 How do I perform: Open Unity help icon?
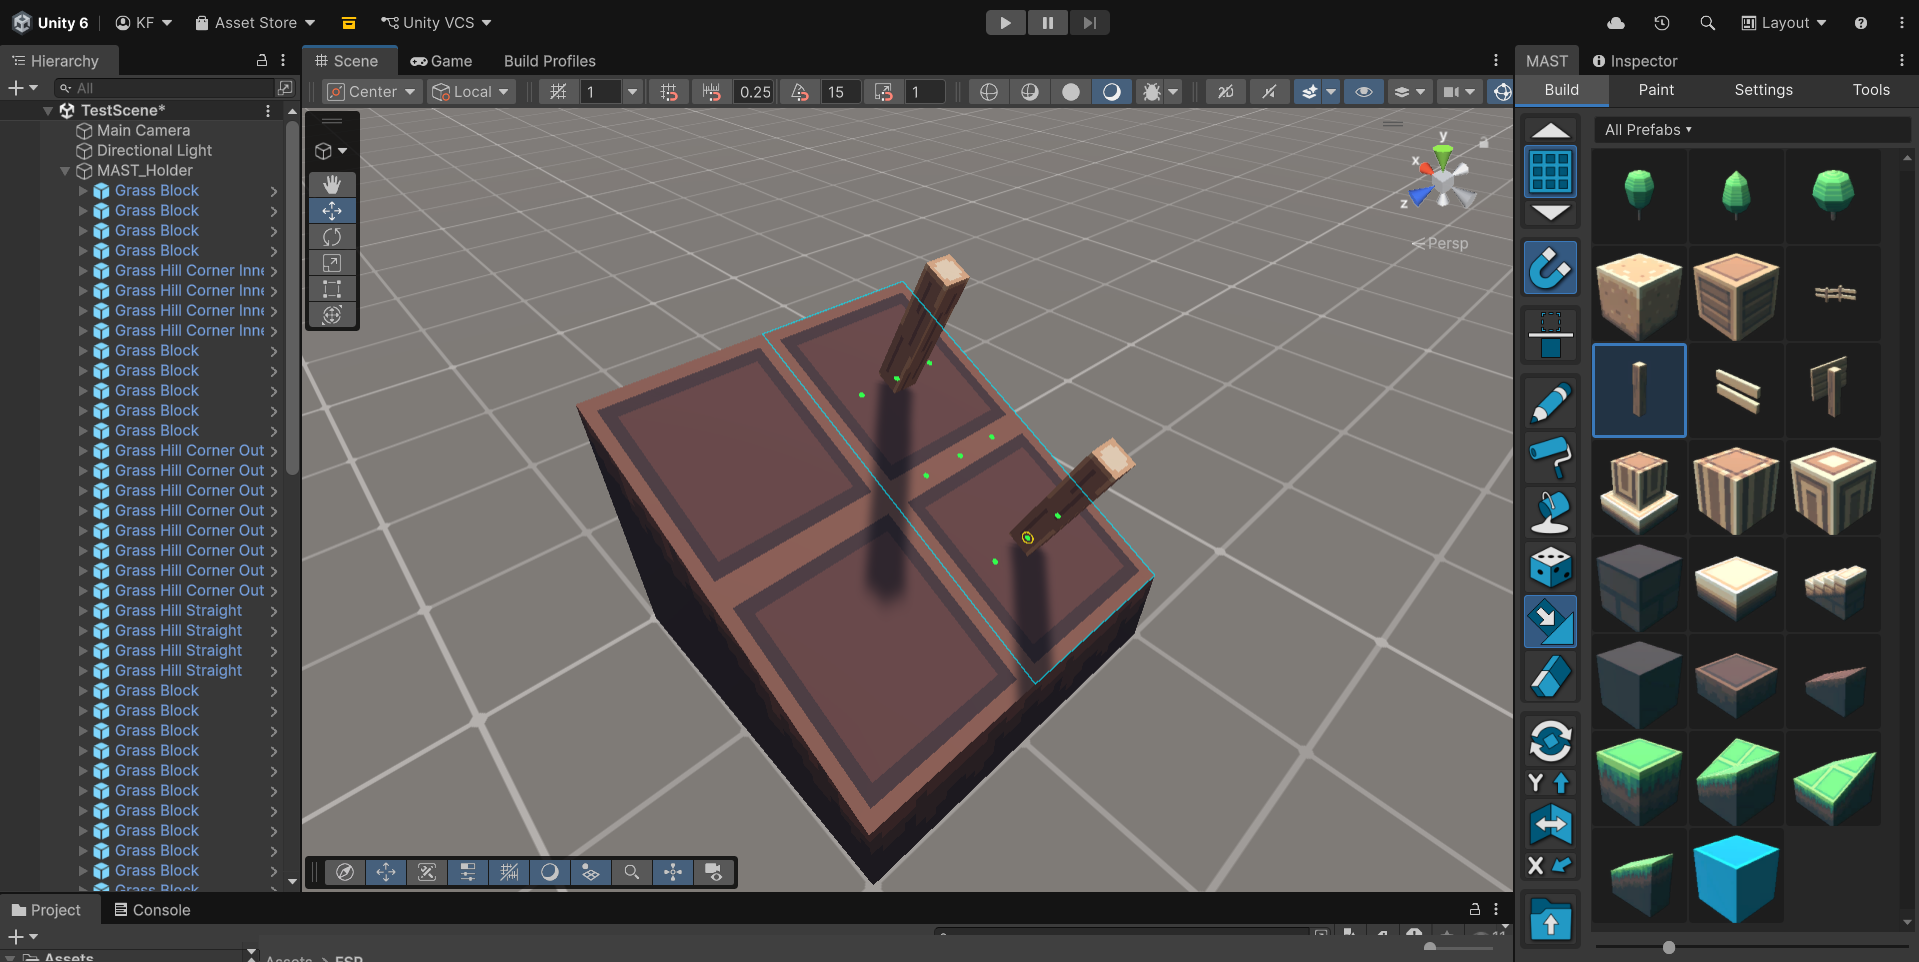pyautogui.click(x=1861, y=23)
